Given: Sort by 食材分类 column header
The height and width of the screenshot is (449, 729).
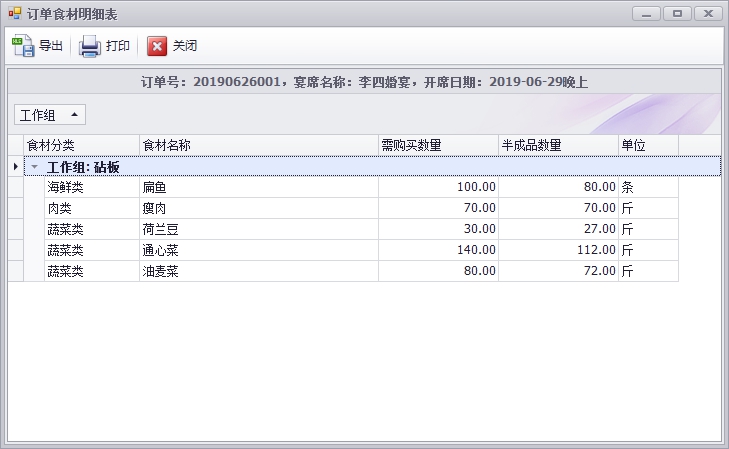Looking at the screenshot, I should pos(82,145).
